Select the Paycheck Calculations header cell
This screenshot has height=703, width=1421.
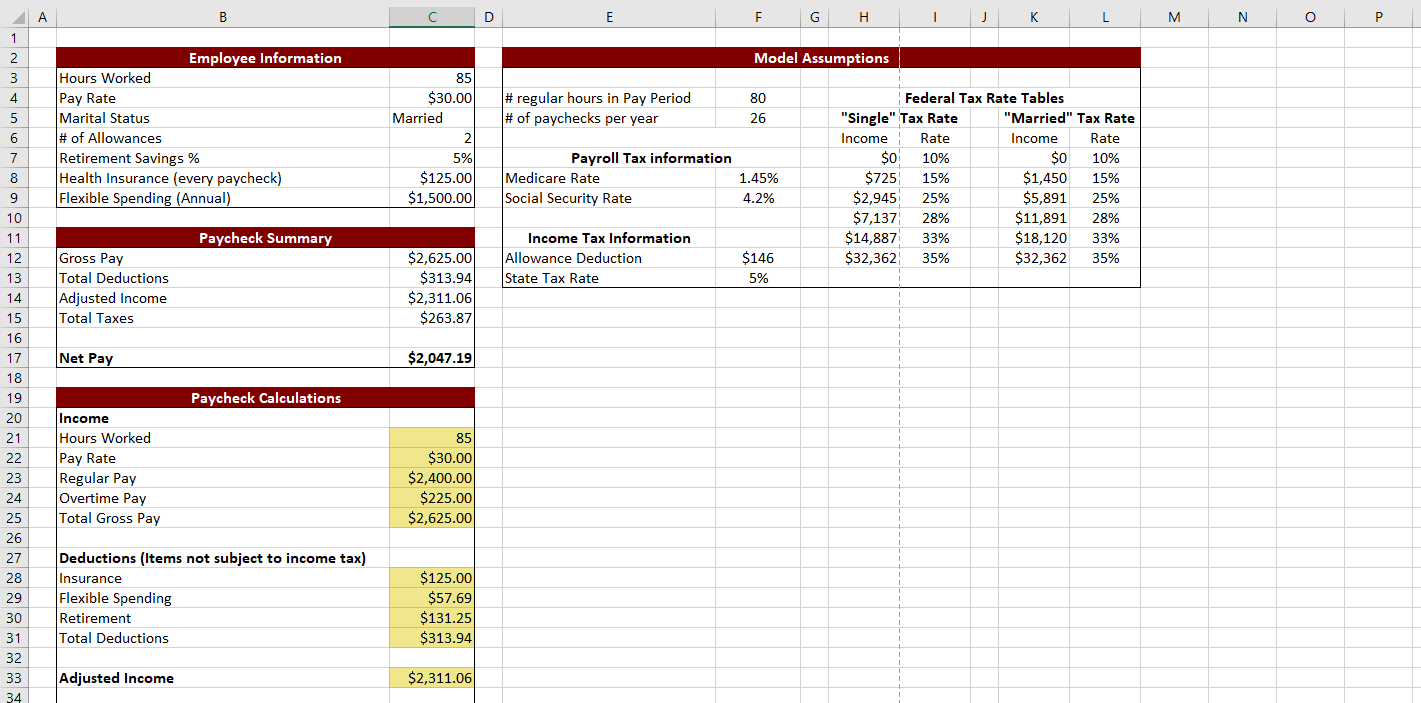coord(264,398)
